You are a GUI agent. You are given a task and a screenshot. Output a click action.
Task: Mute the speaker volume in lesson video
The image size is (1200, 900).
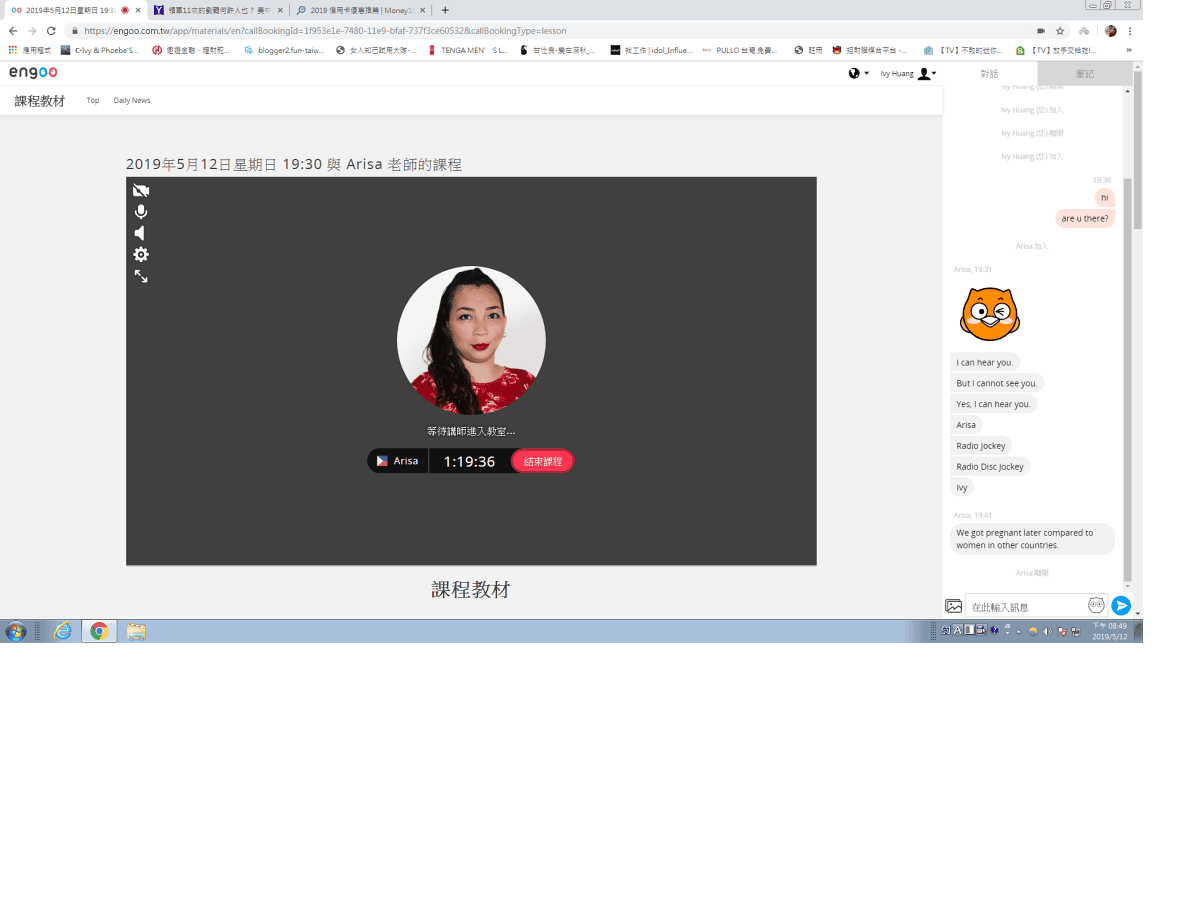click(x=140, y=233)
